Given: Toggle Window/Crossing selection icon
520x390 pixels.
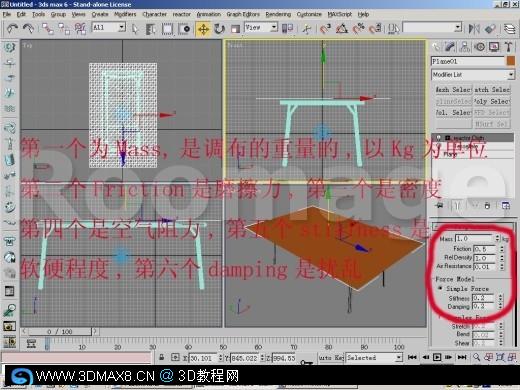Looking at the screenshot, I should (x=184, y=29).
